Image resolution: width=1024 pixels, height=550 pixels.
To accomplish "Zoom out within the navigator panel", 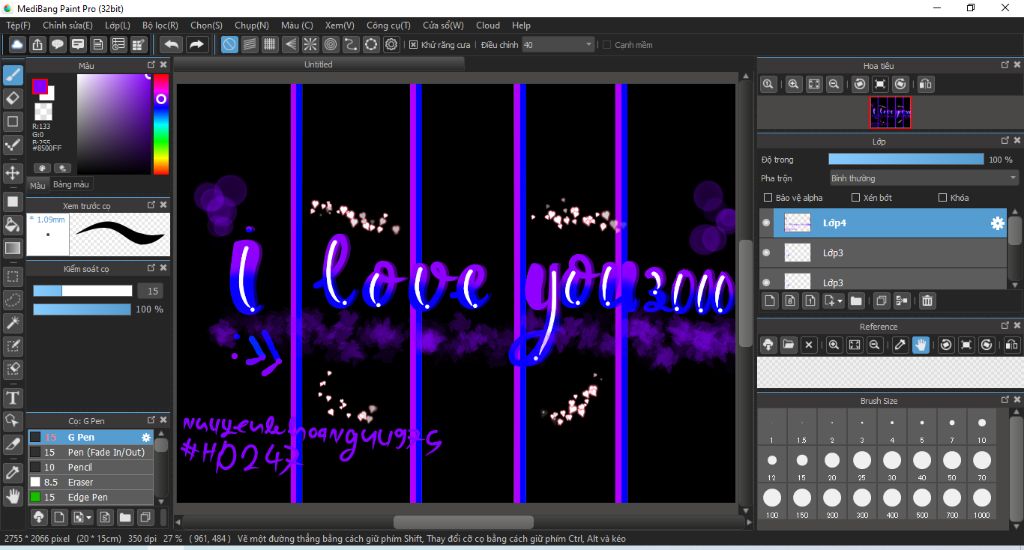I will 834,84.
